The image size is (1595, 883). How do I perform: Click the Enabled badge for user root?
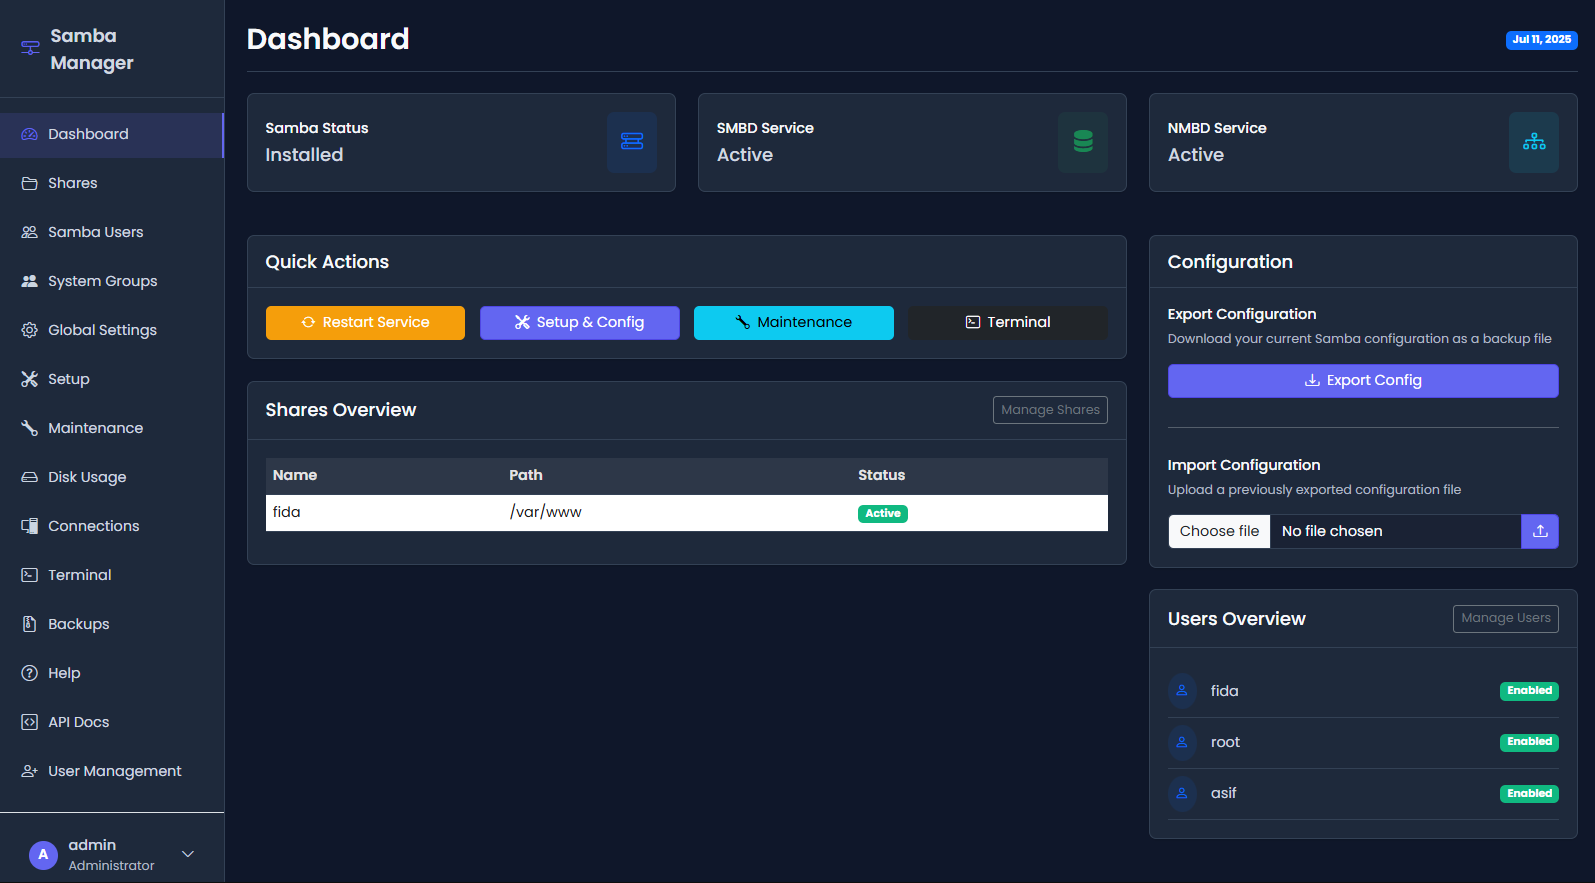click(1529, 742)
